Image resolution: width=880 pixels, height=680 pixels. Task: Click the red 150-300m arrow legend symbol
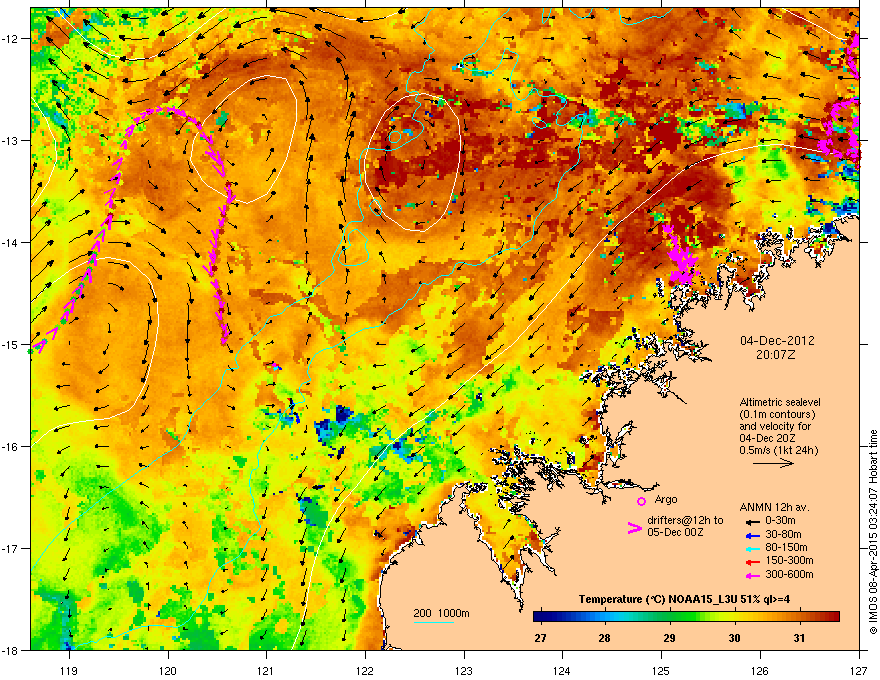pos(752,562)
